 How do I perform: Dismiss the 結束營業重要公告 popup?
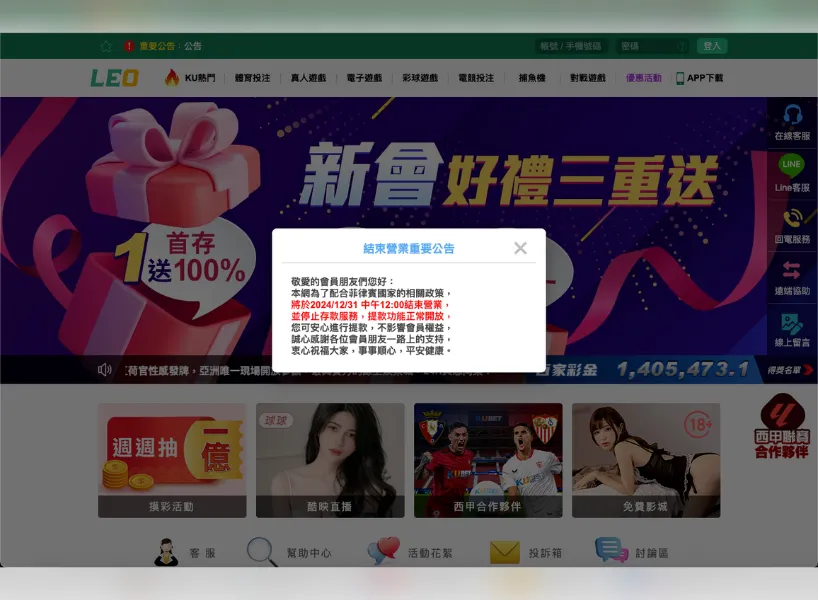click(520, 248)
